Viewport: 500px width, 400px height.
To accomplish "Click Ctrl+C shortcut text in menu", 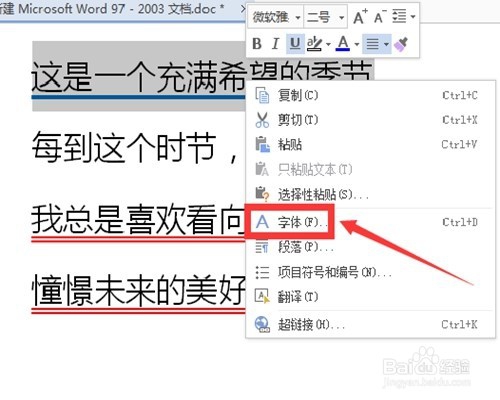I will [460, 95].
